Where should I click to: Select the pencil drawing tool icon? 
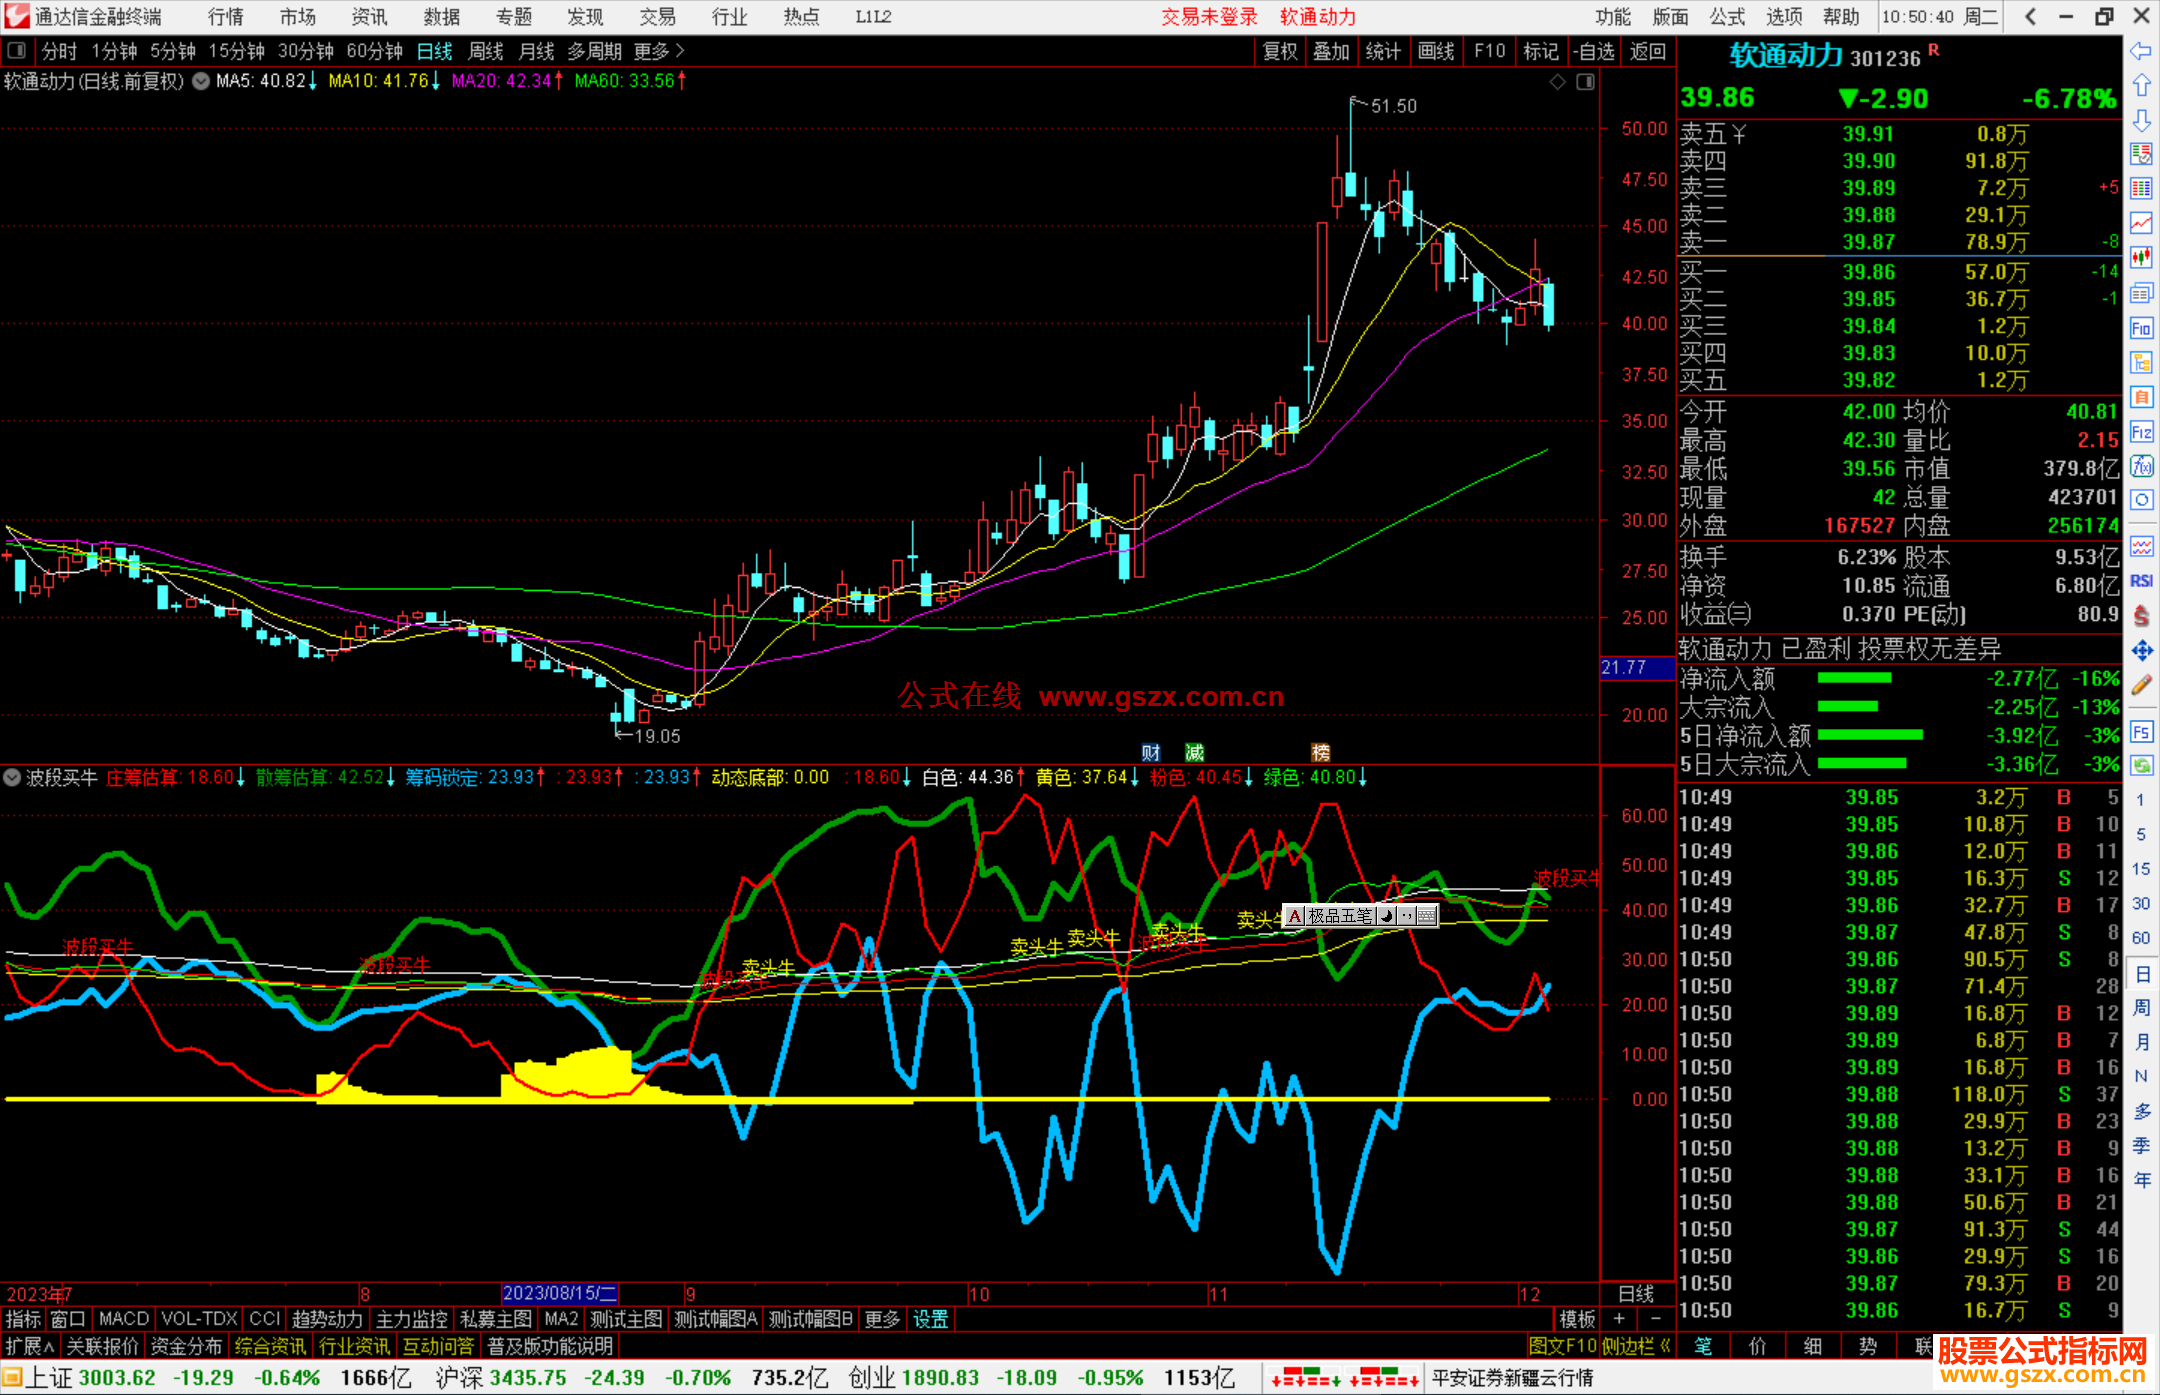(x=2141, y=685)
